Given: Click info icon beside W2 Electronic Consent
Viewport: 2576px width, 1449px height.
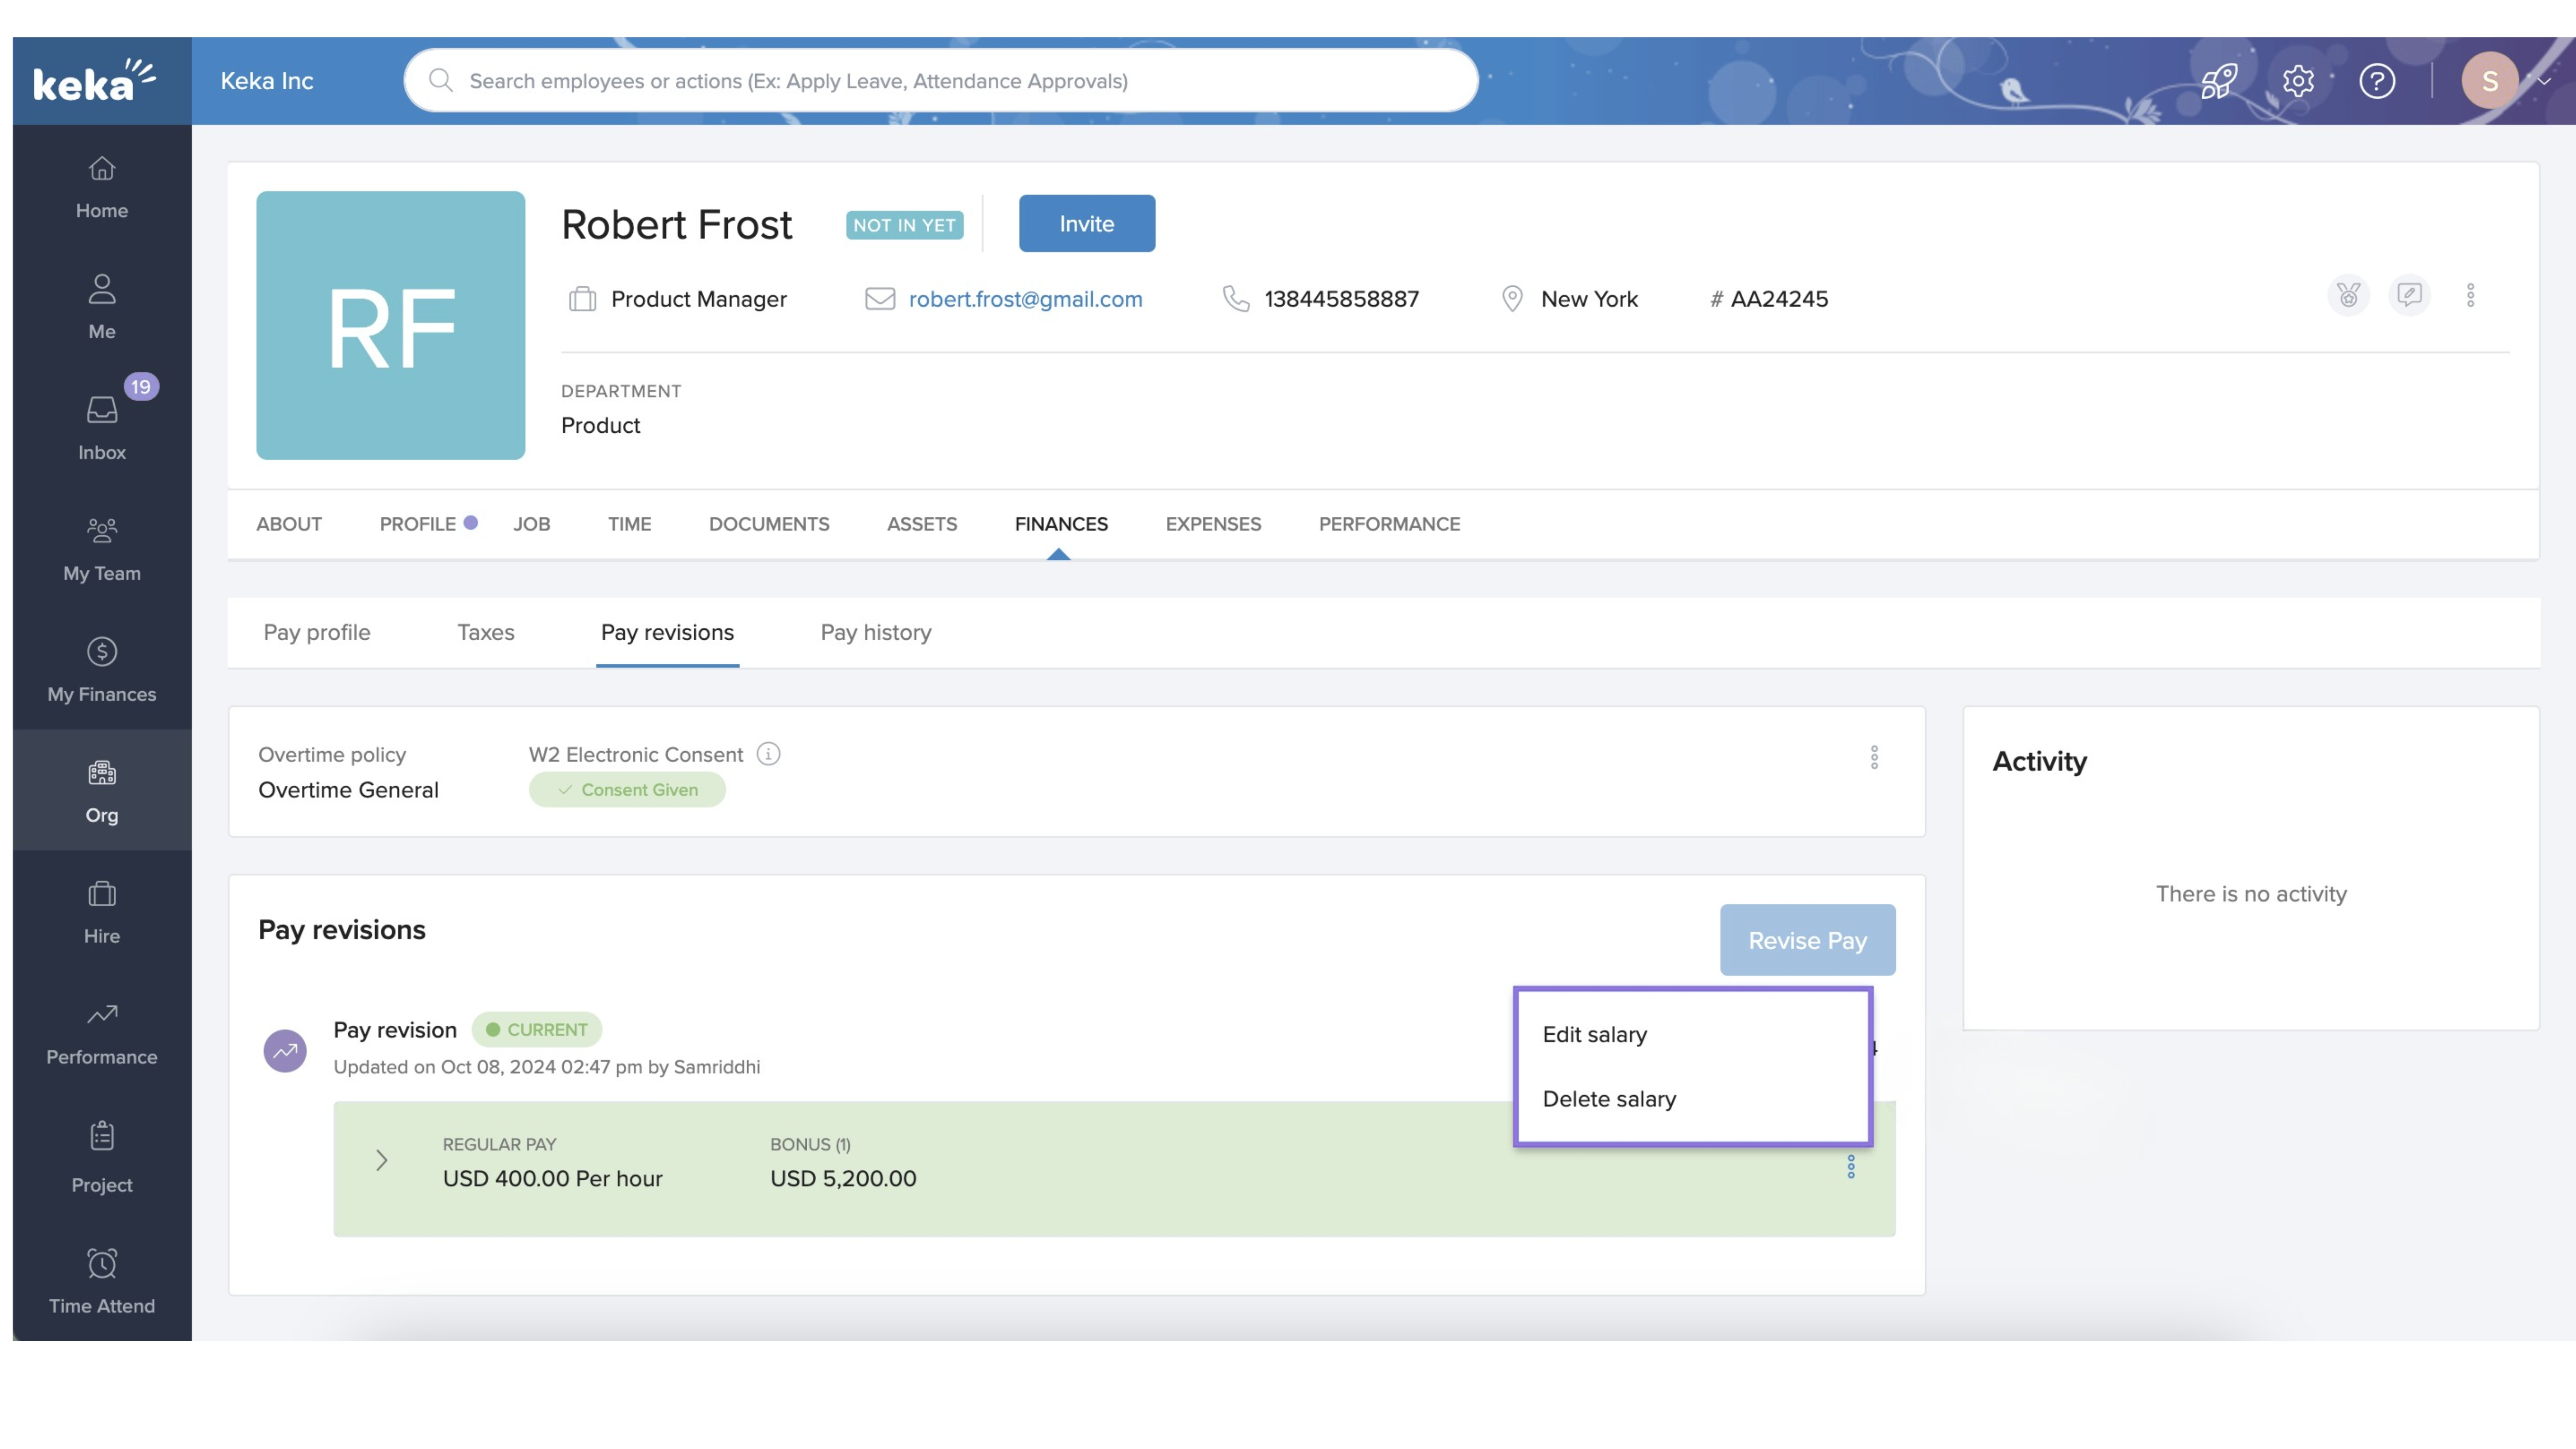Looking at the screenshot, I should pos(768,754).
